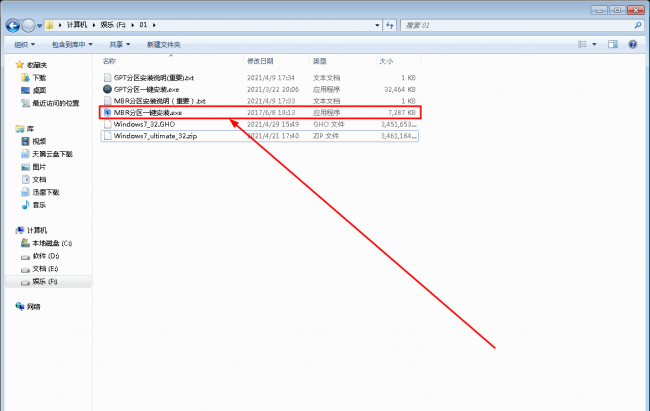Select the 库 node in navigation pane
The image size is (650, 411).
(30, 129)
